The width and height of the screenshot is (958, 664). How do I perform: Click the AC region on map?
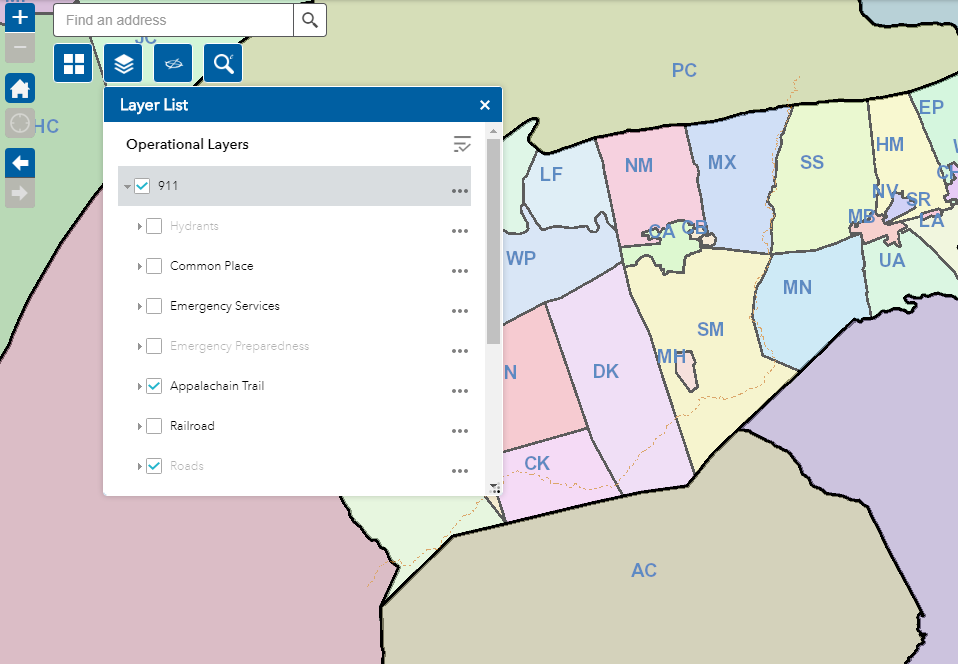(x=644, y=571)
